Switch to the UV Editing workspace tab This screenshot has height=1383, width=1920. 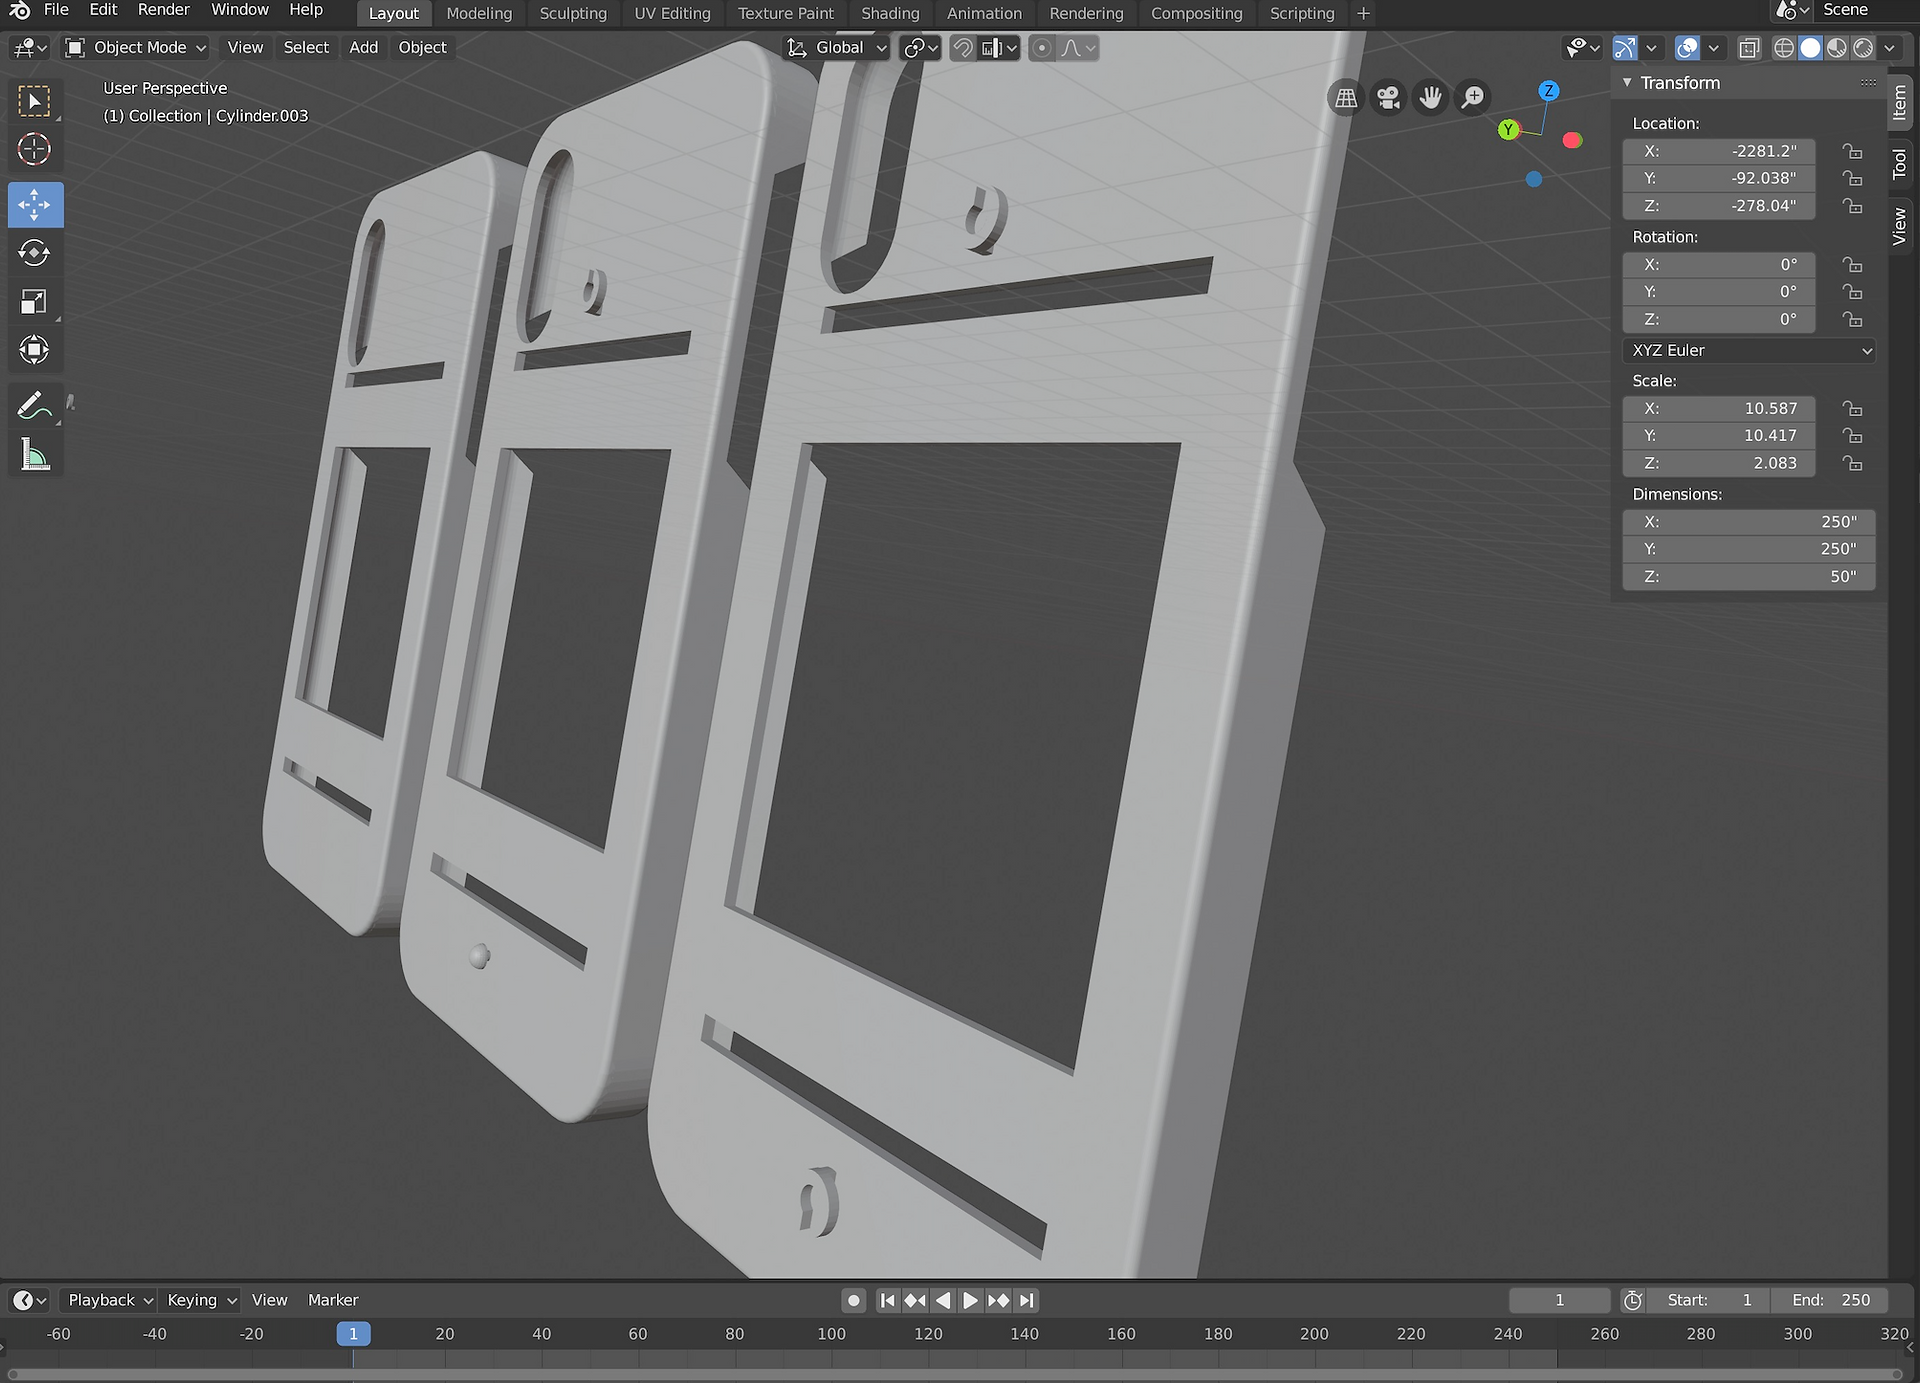[672, 13]
